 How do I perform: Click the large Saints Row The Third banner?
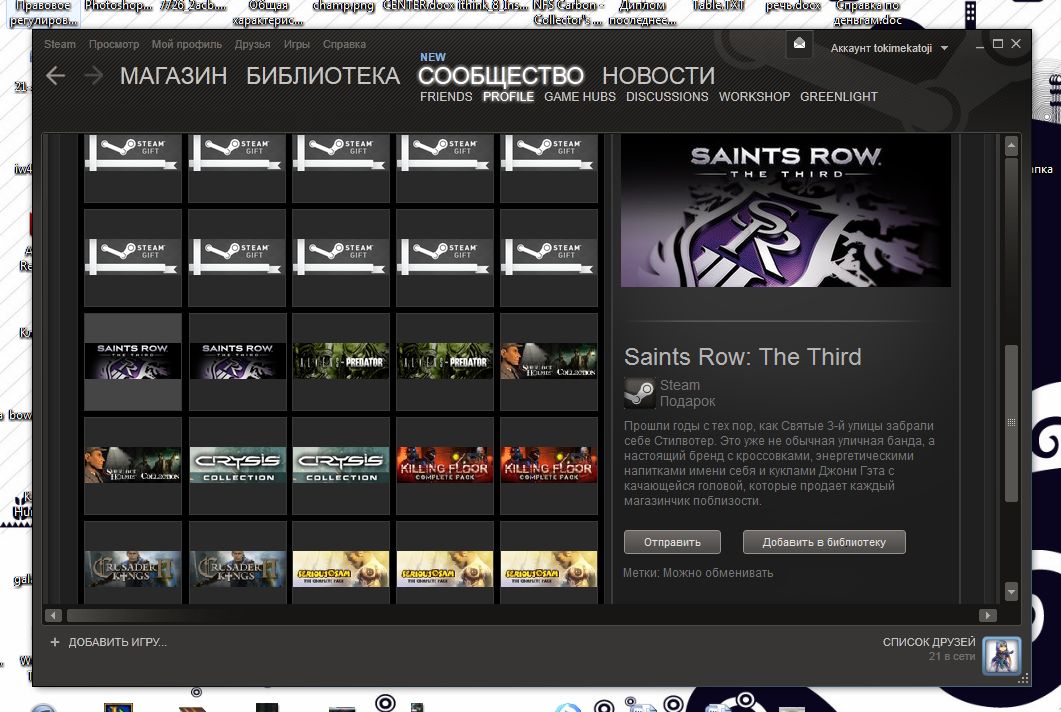[x=786, y=210]
